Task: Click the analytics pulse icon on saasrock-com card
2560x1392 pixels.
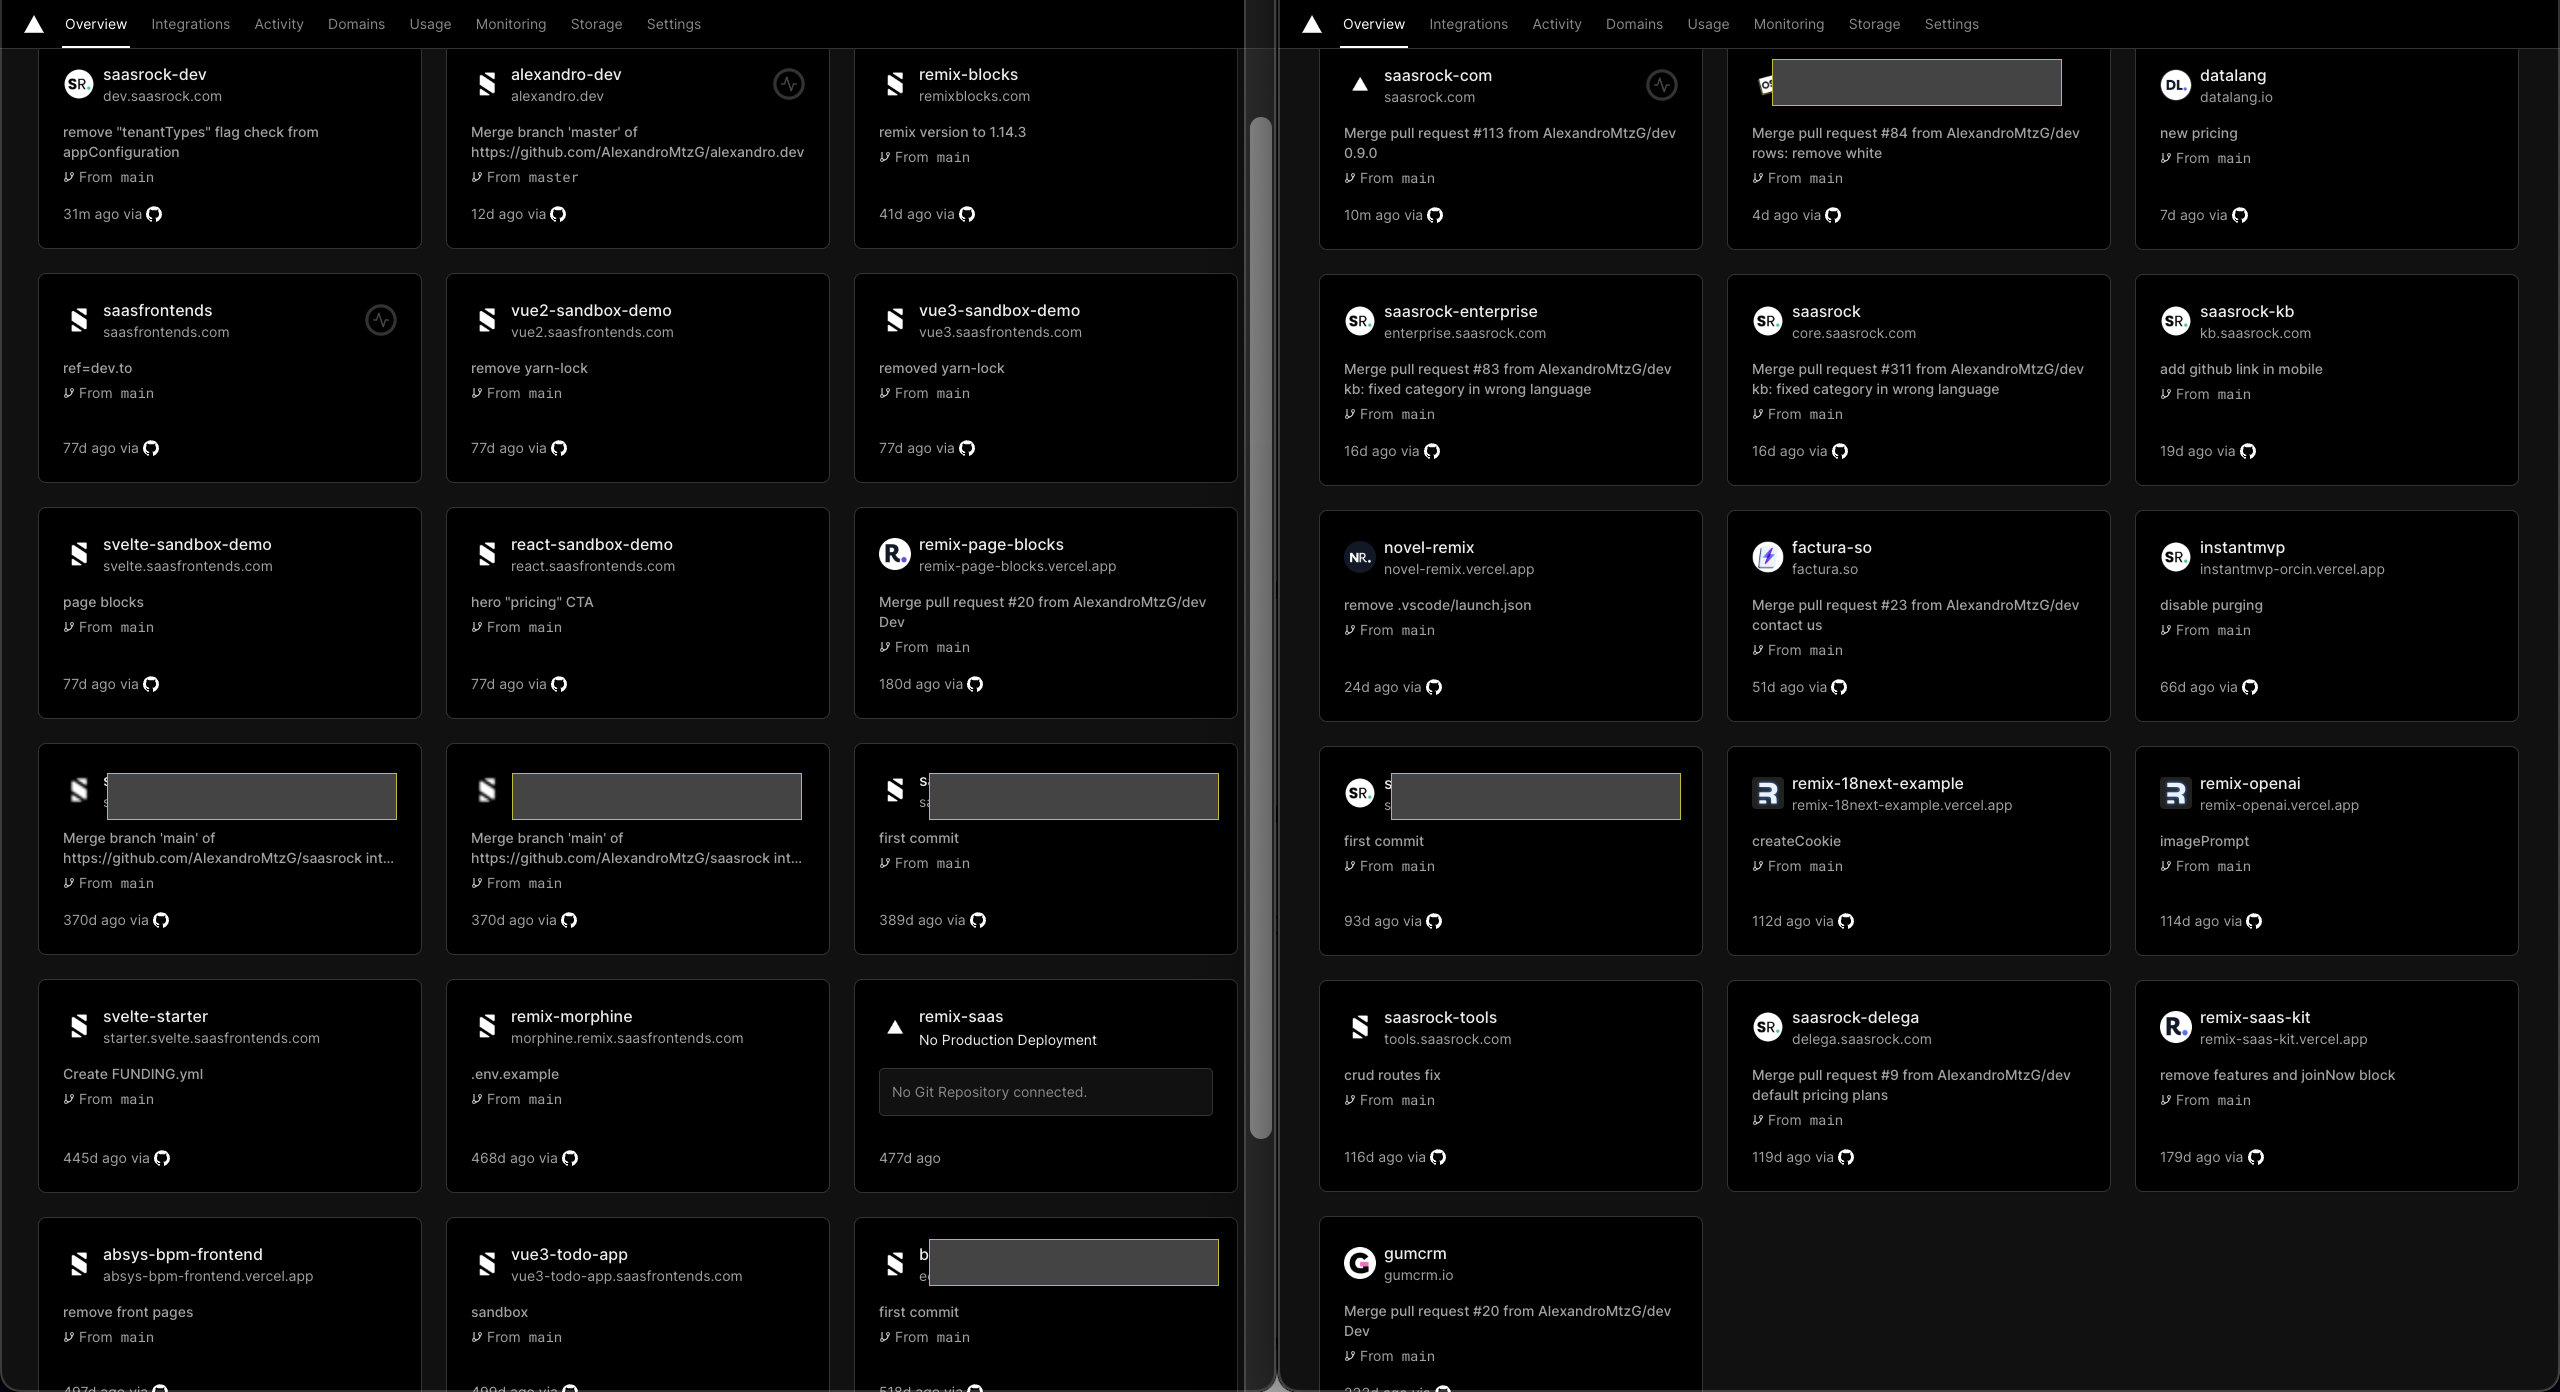Action: click(x=1662, y=85)
